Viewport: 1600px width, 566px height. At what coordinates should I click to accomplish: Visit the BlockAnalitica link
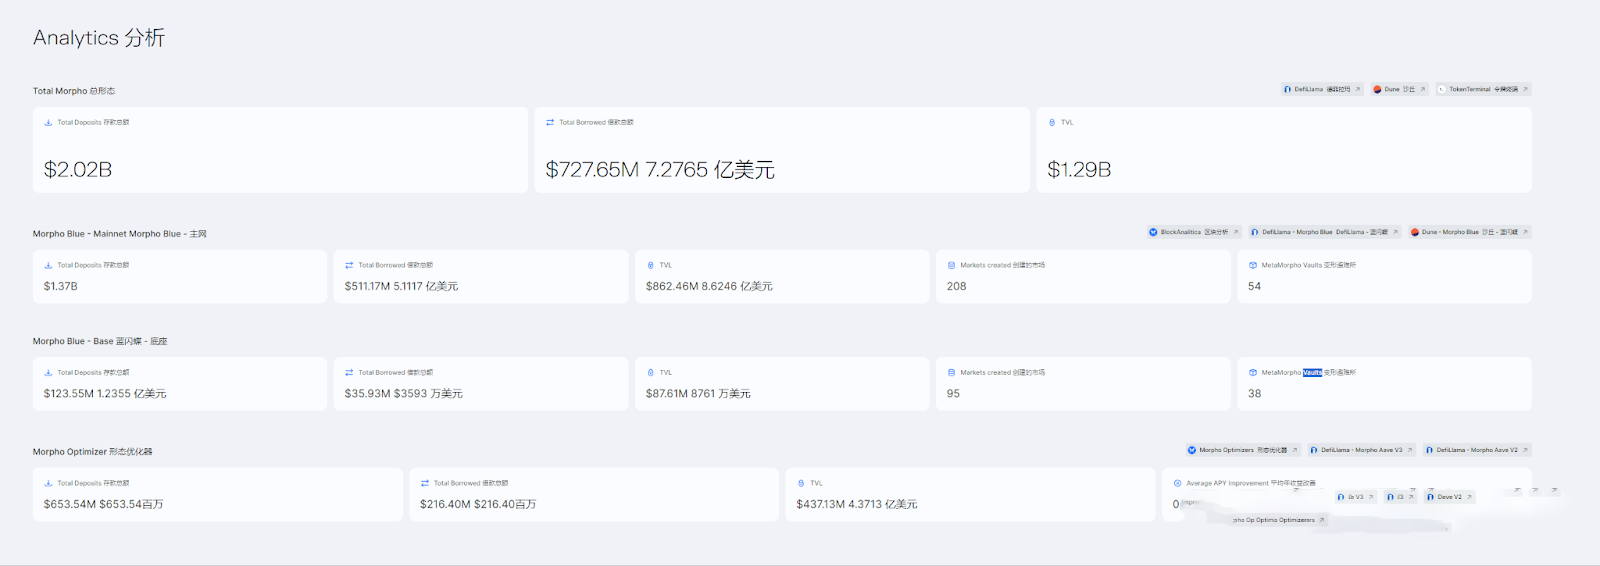[x=1194, y=232]
